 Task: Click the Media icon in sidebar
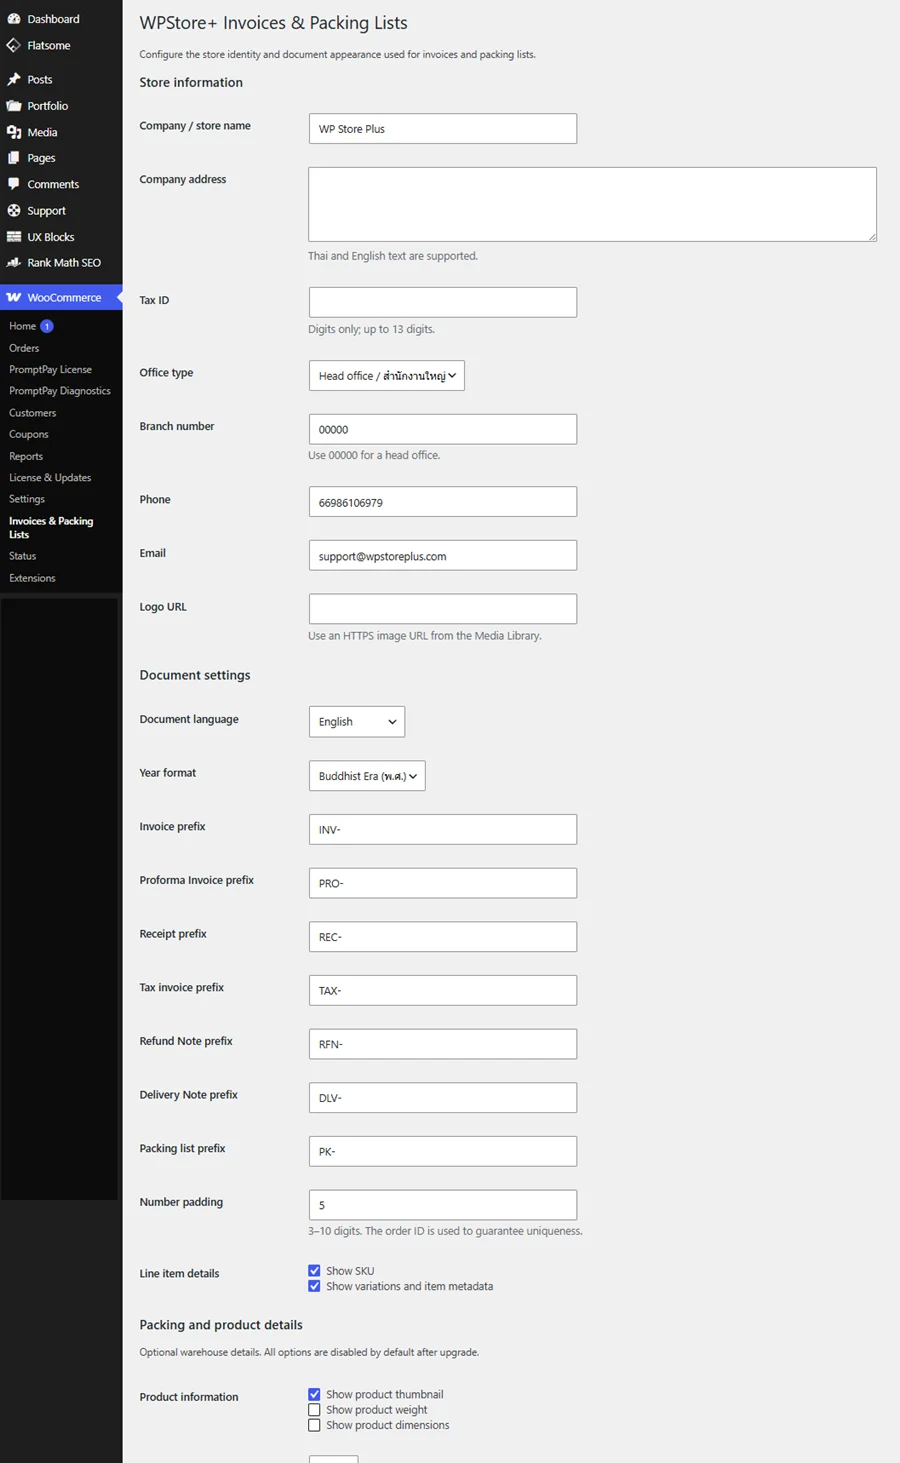[x=14, y=132]
